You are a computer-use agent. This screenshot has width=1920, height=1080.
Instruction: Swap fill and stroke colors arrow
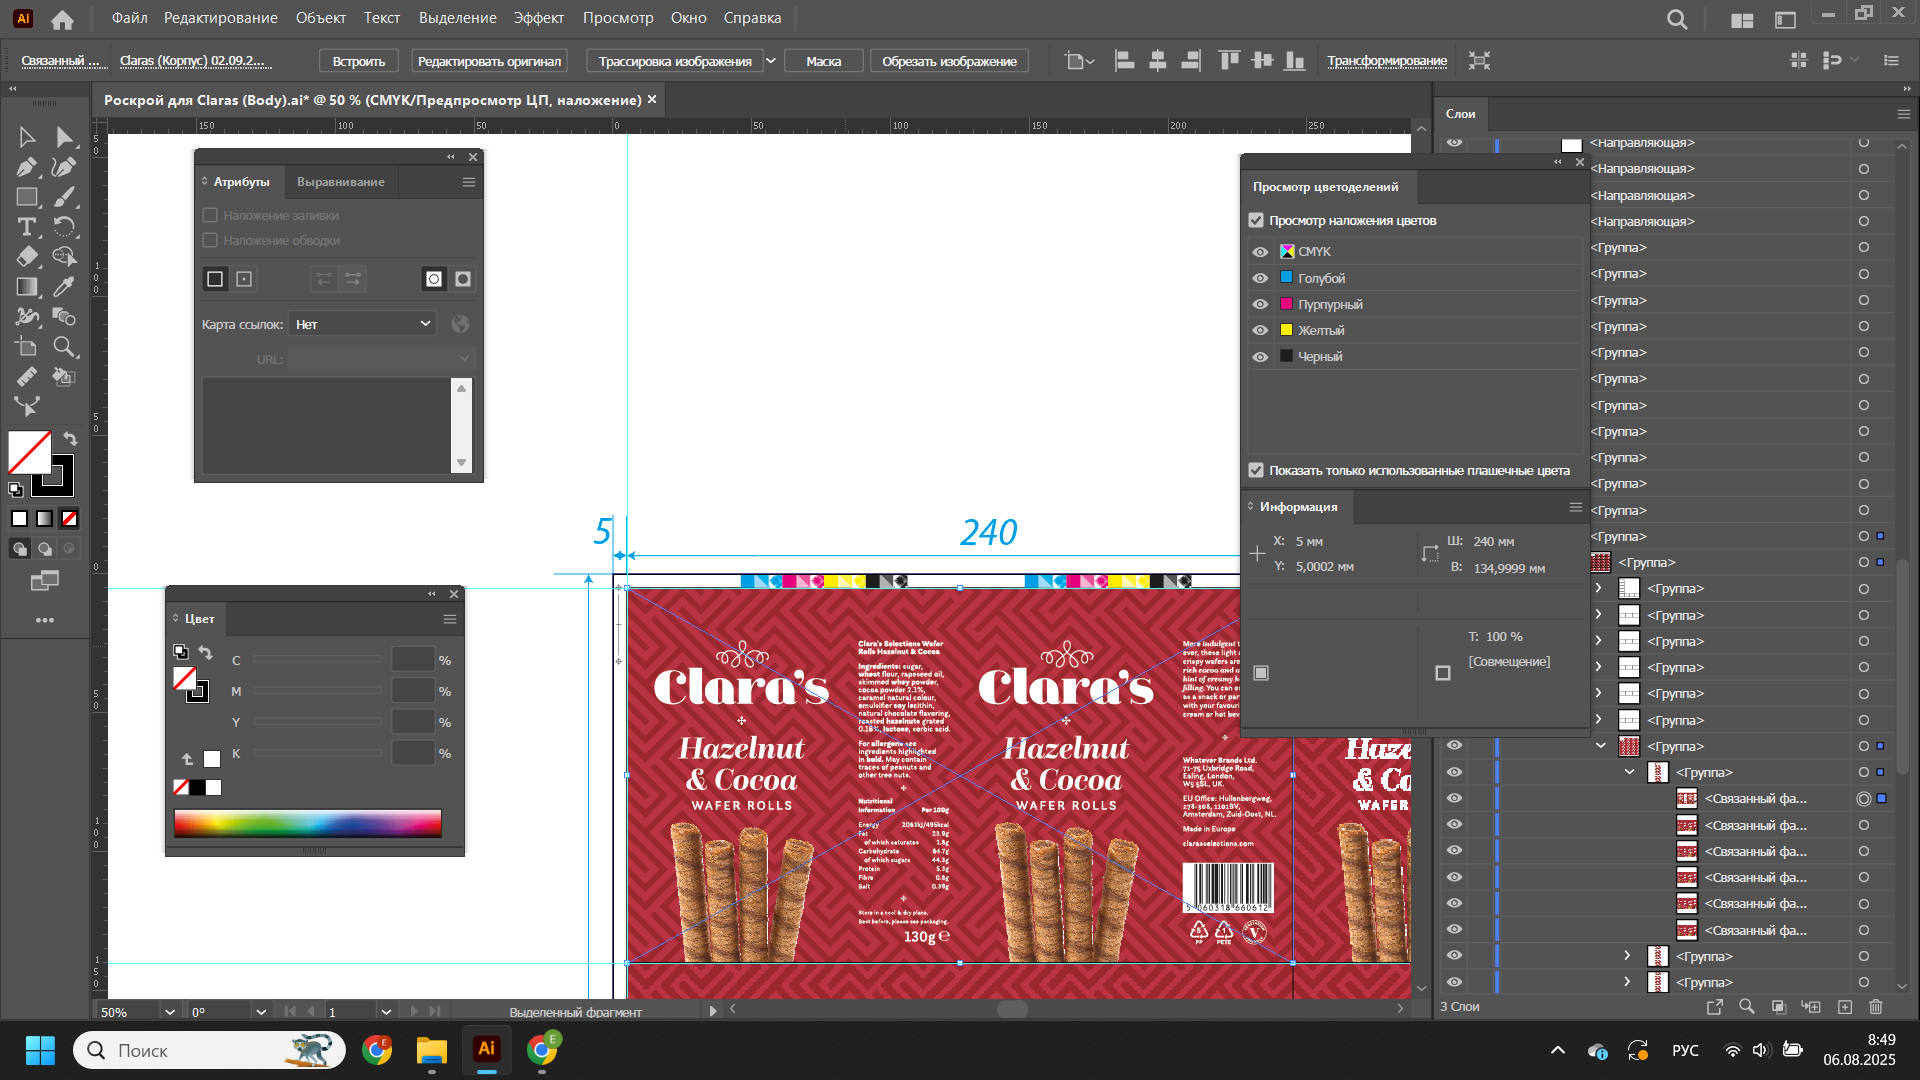pyautogui.click(x=70, y=439)
